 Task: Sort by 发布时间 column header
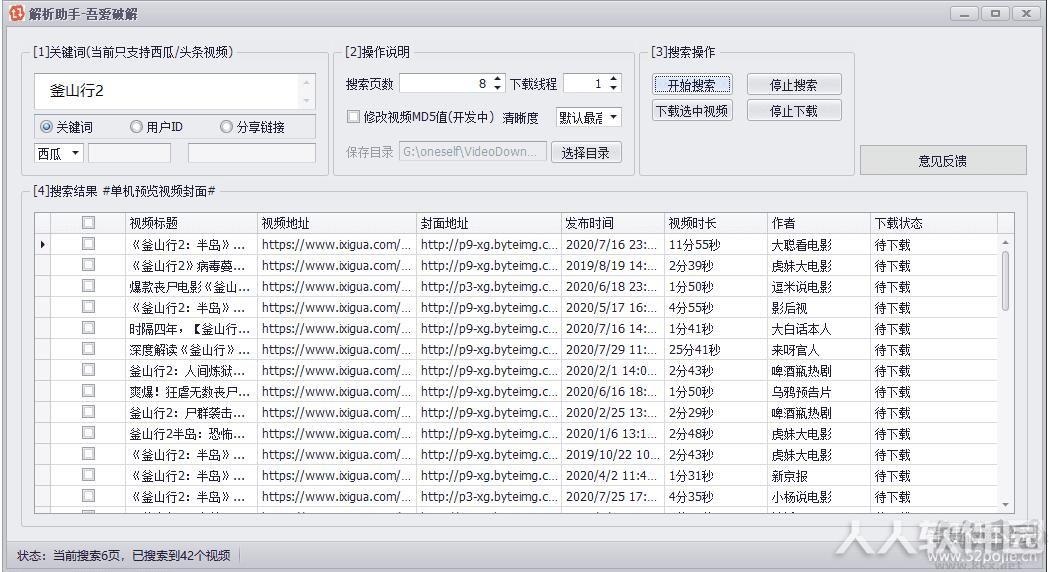pos(613,223)
